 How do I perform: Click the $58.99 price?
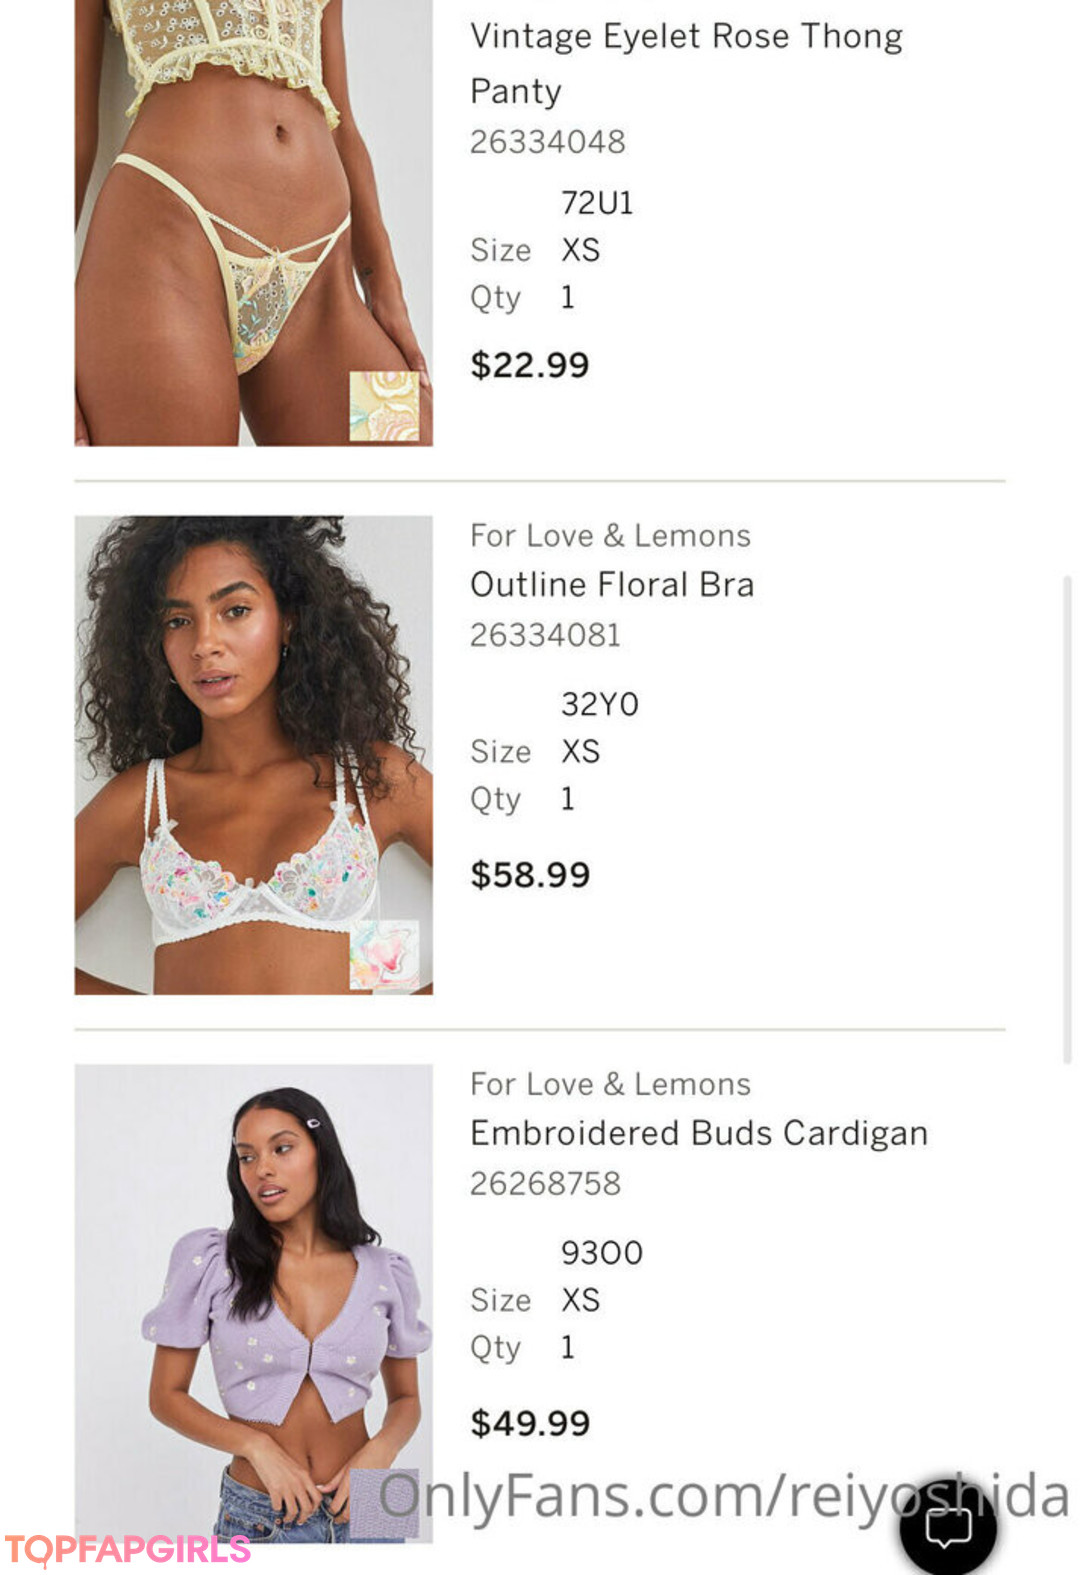(530, 875)
